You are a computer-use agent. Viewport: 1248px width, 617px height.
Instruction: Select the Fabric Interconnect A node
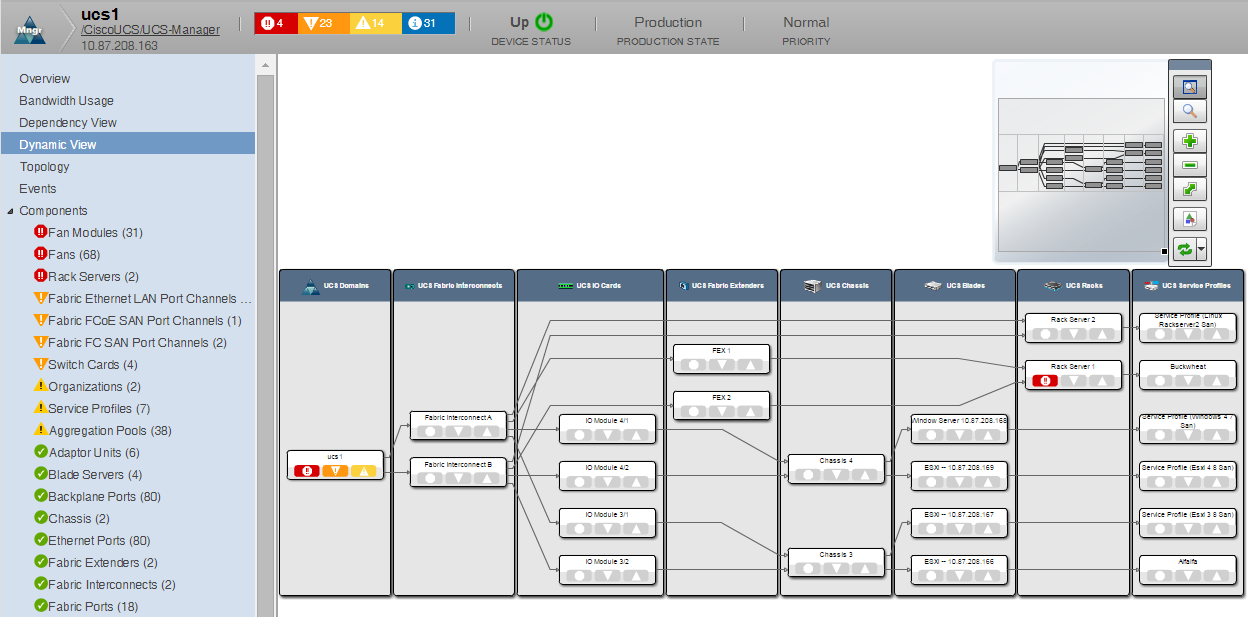point(459,425)
